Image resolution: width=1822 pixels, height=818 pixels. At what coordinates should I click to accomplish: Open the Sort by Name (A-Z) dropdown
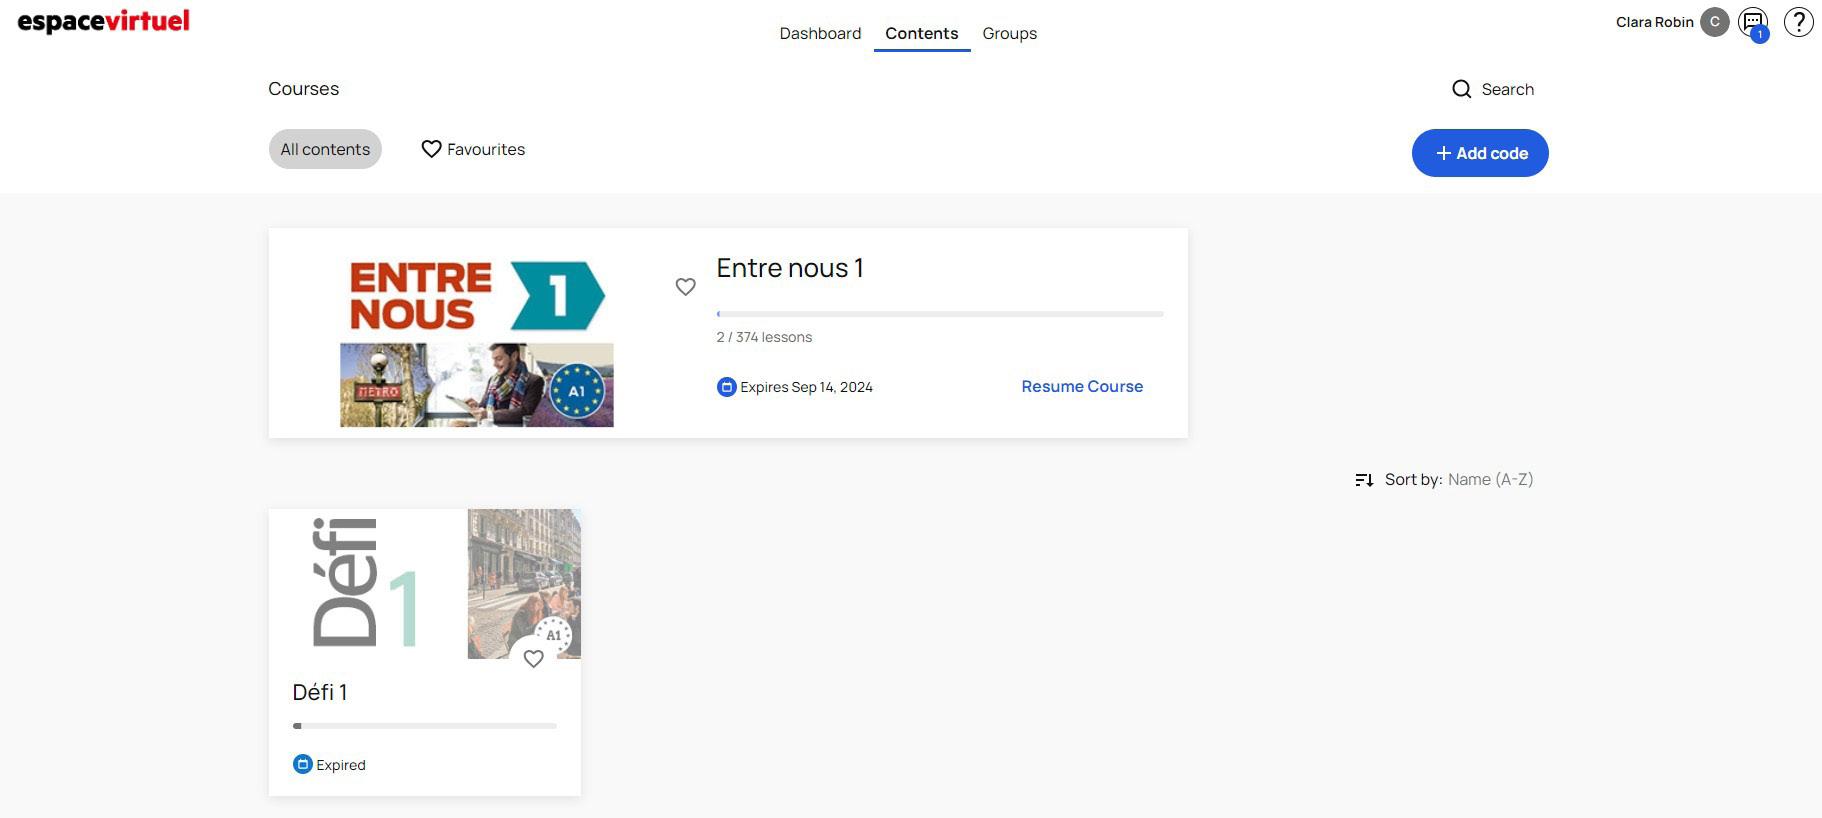tap(1489, 480)
